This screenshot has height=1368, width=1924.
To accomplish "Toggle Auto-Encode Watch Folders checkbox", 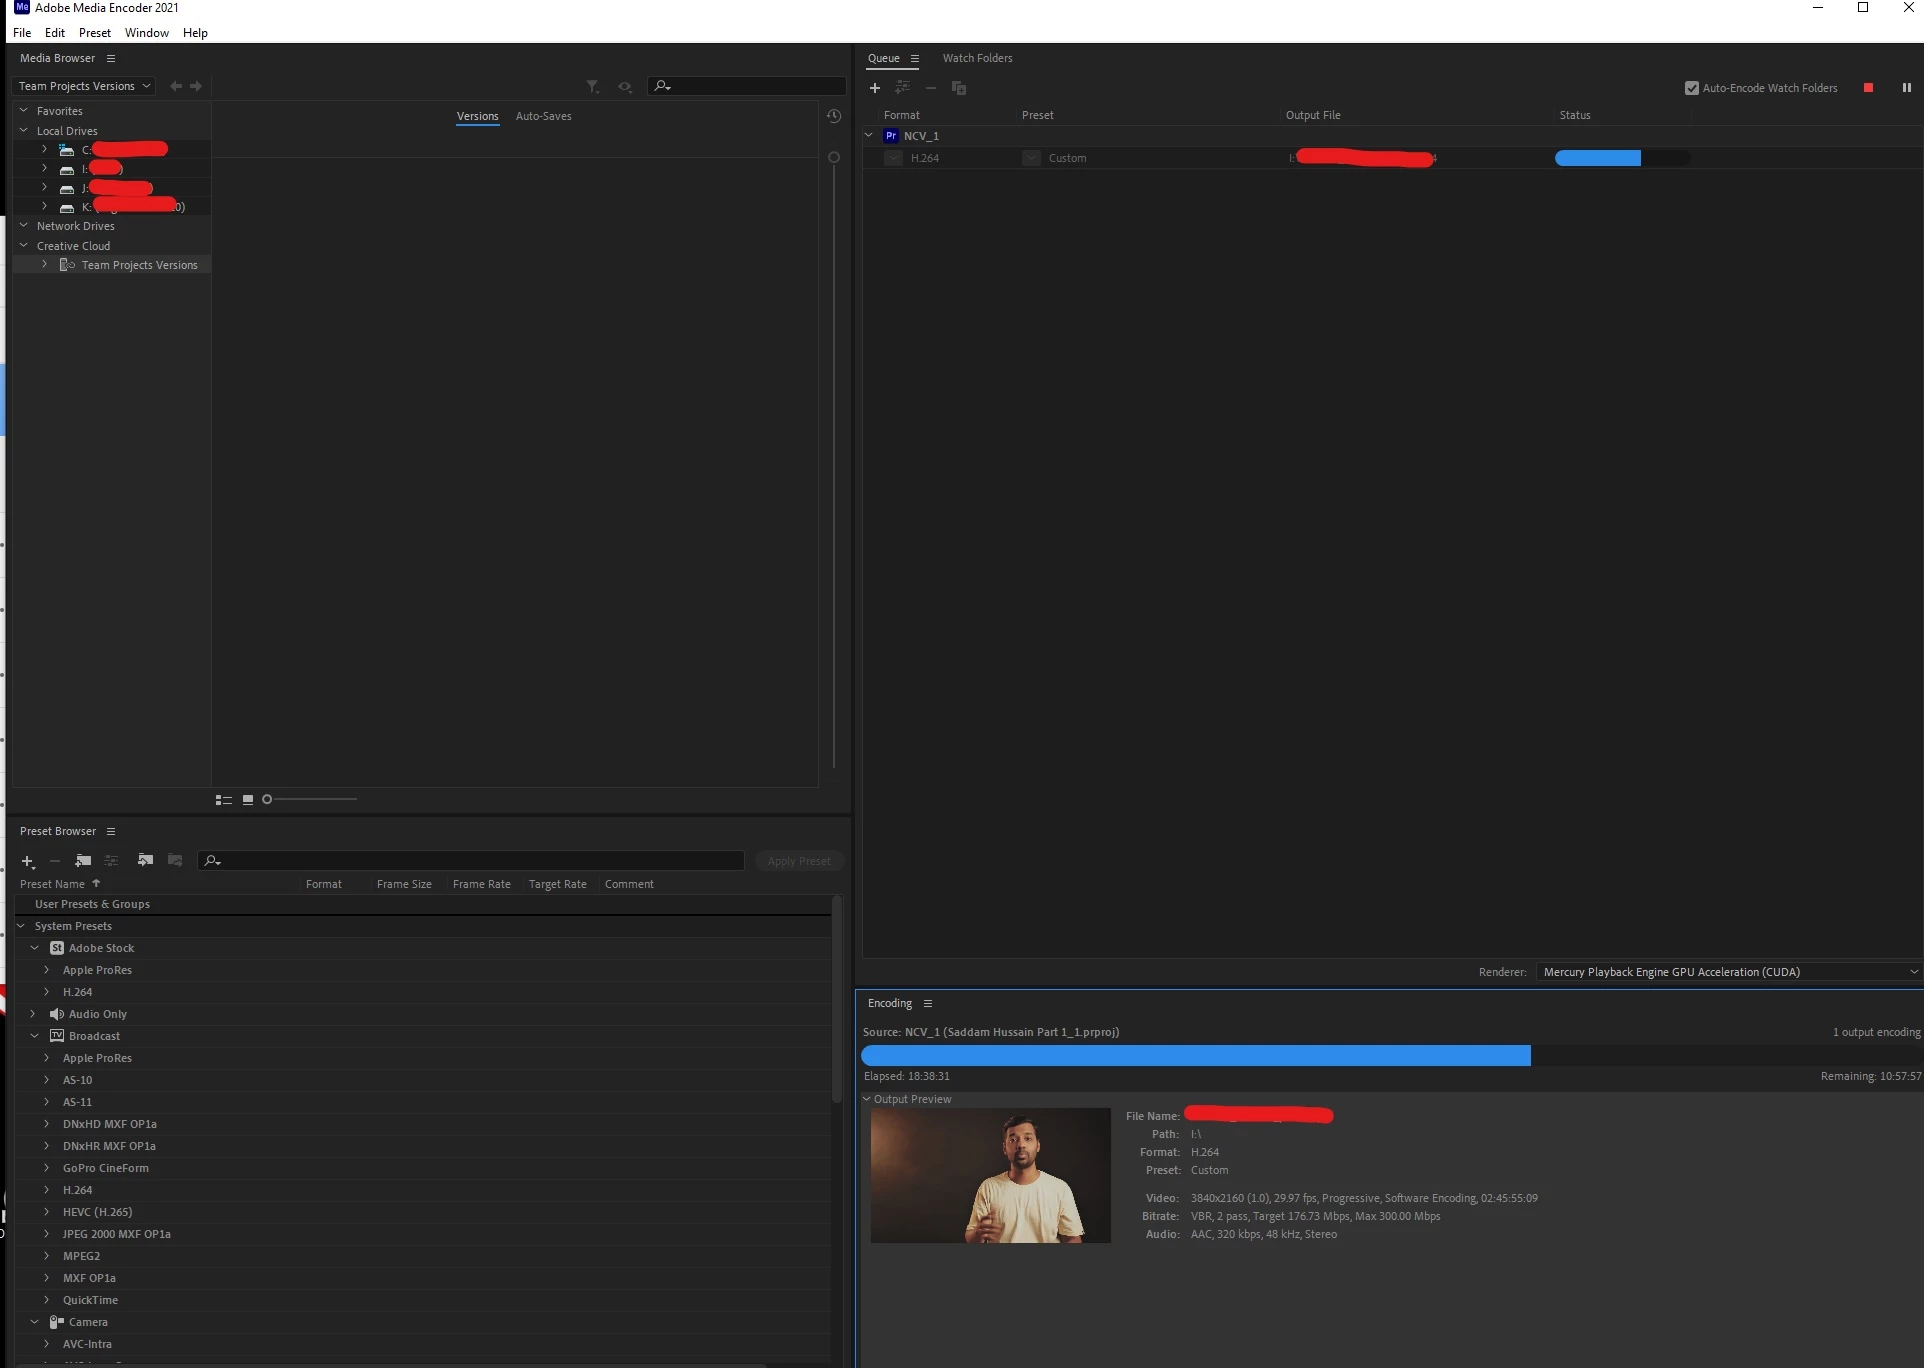I will tap(1692, 88).
